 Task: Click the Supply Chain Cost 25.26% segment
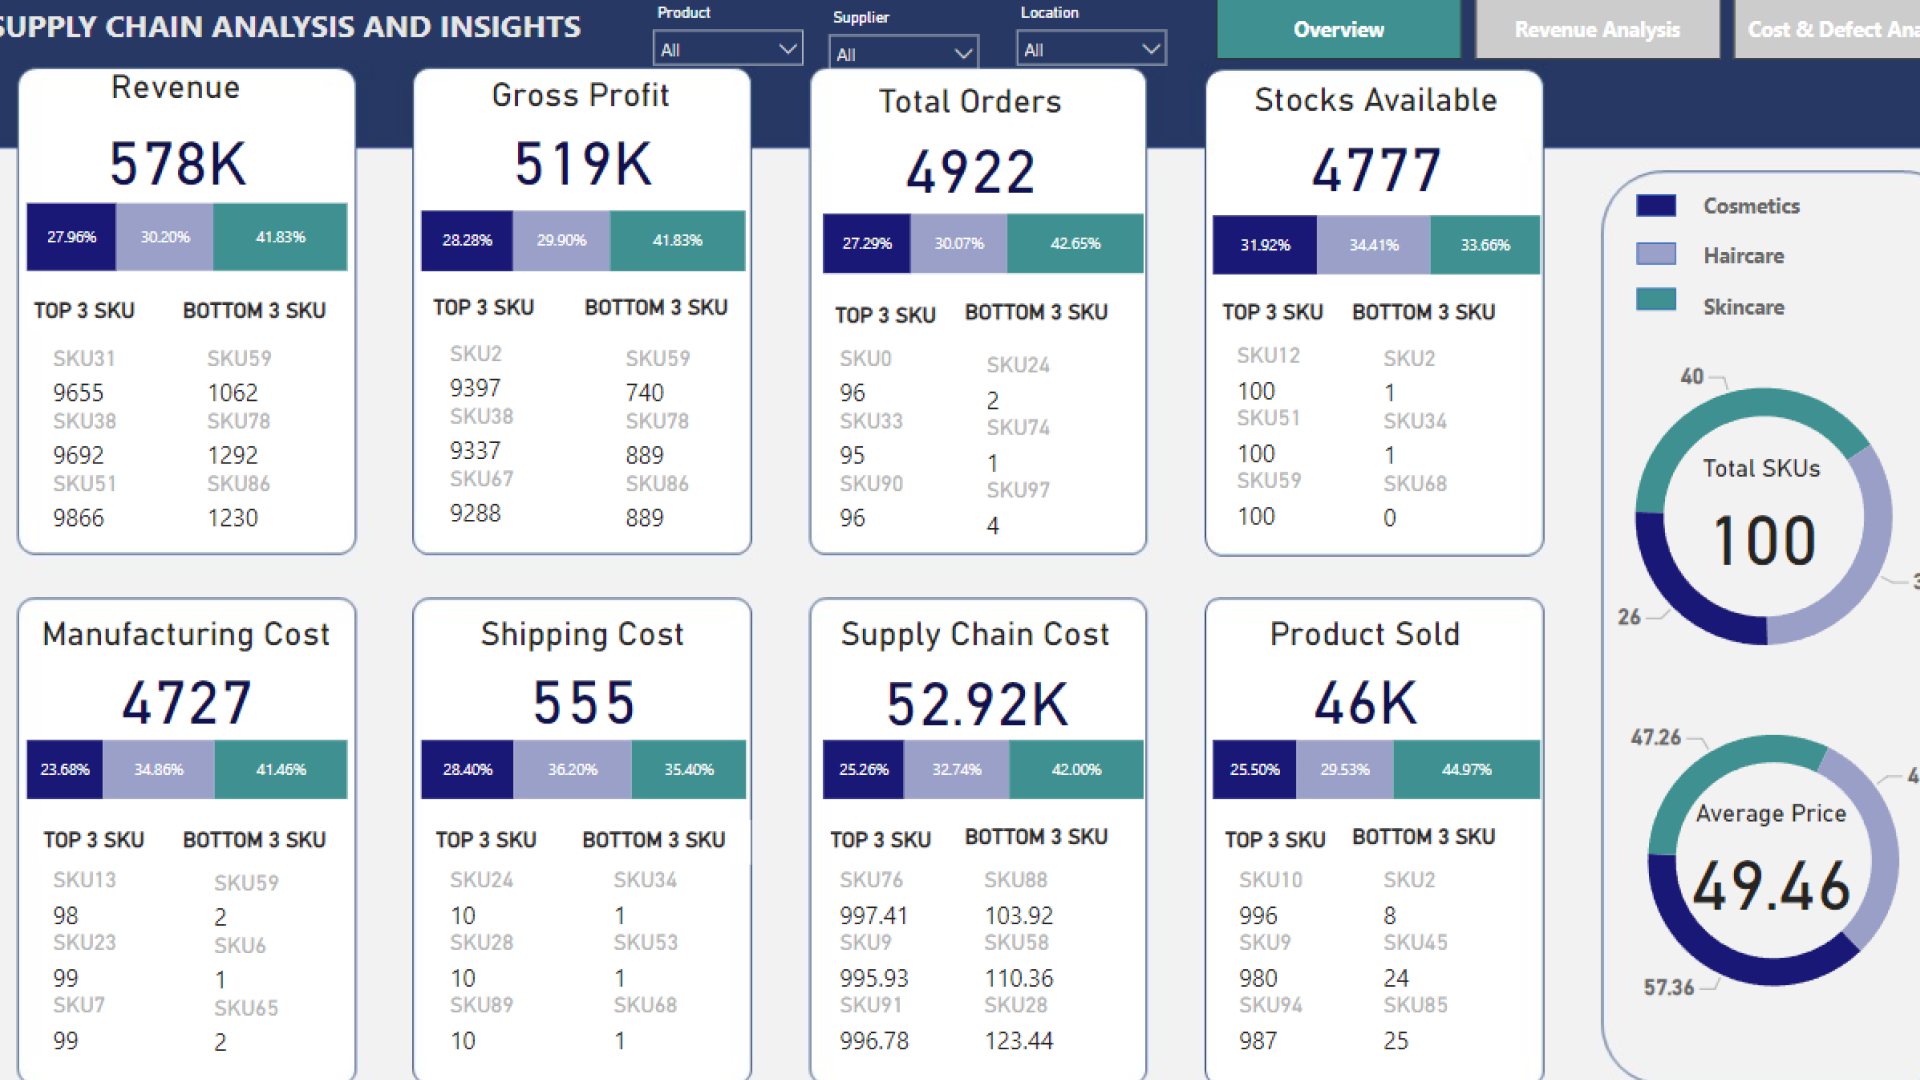864,769
